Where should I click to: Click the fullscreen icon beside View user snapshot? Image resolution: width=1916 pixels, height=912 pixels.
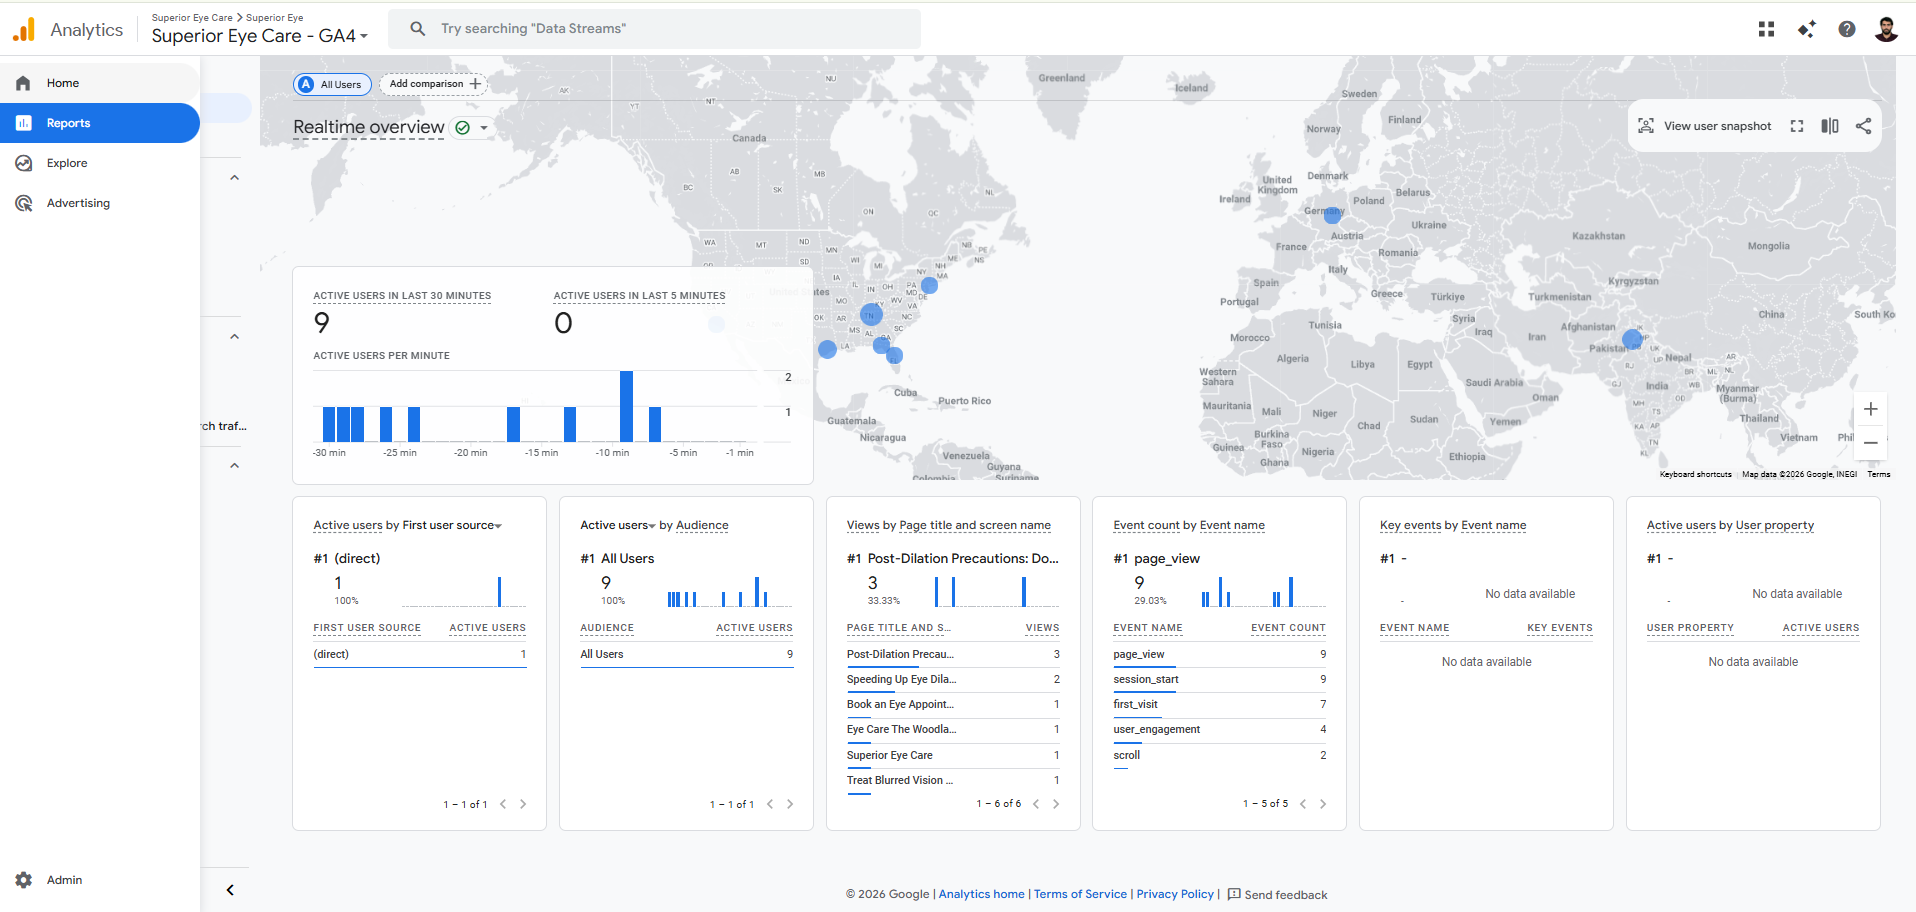[1797, 126]
